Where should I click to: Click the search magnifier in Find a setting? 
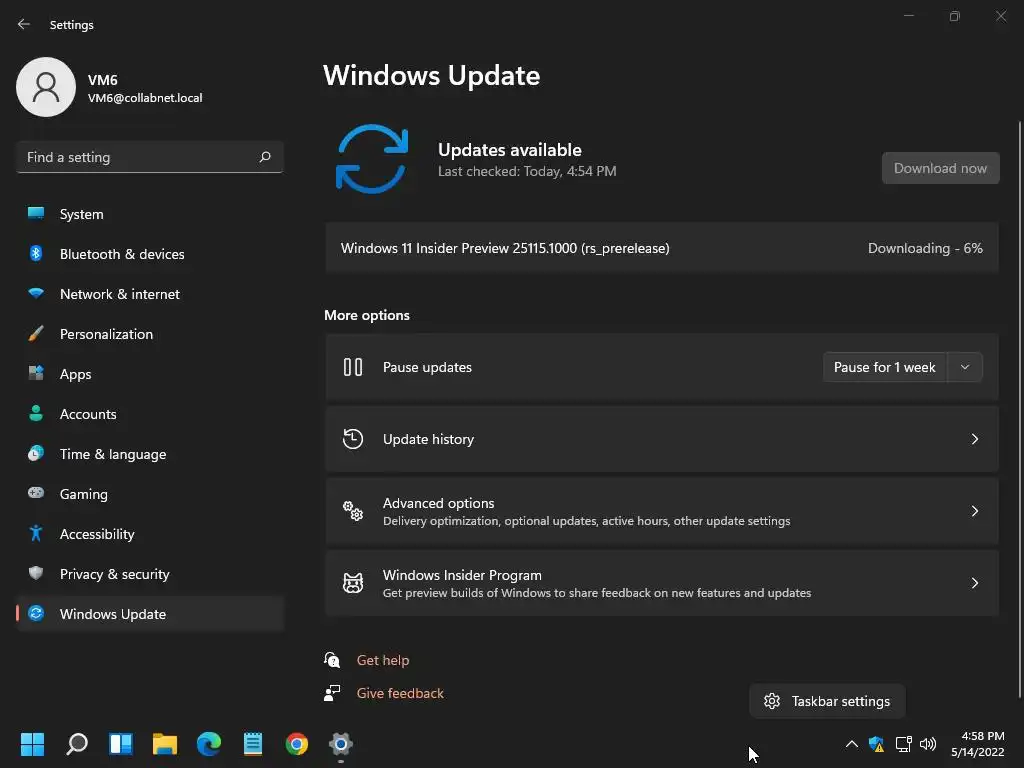[x=264, y=157]
